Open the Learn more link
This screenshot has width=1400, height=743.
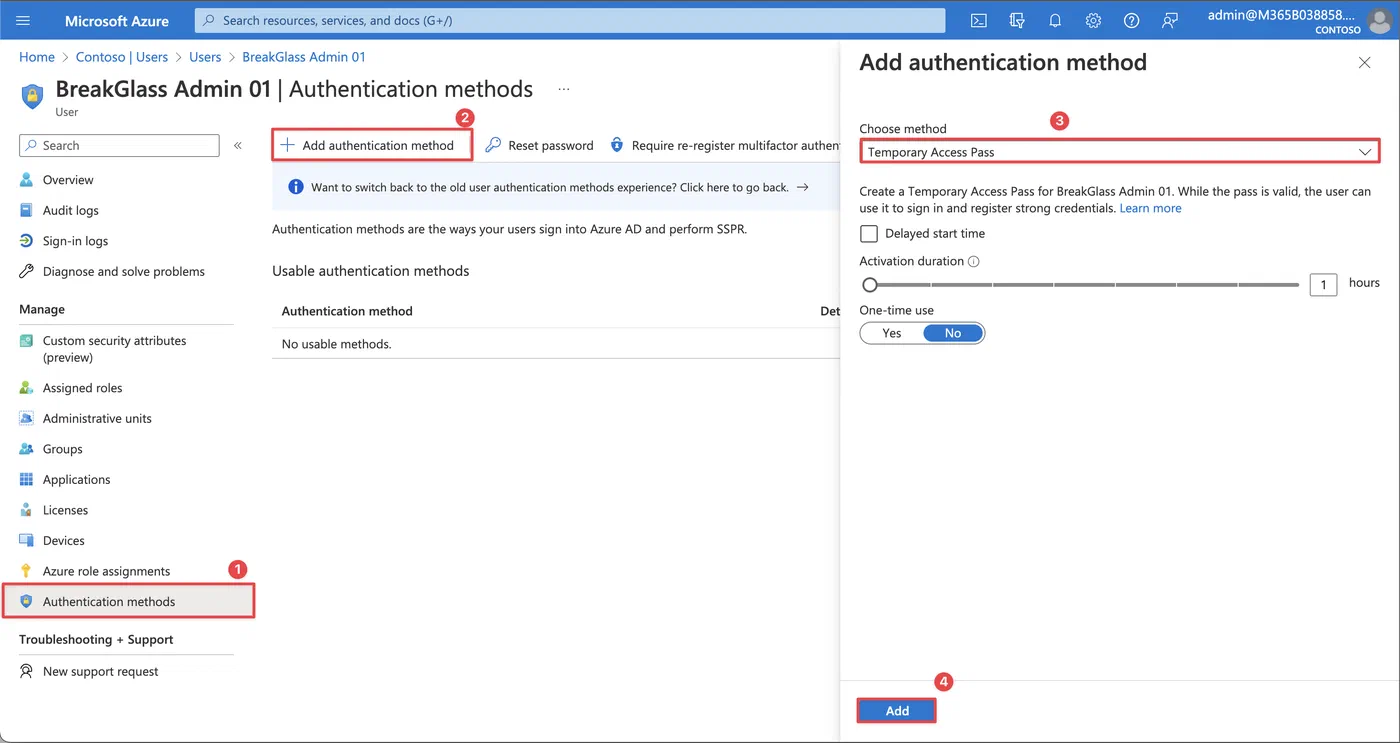tap(1150, 208)
